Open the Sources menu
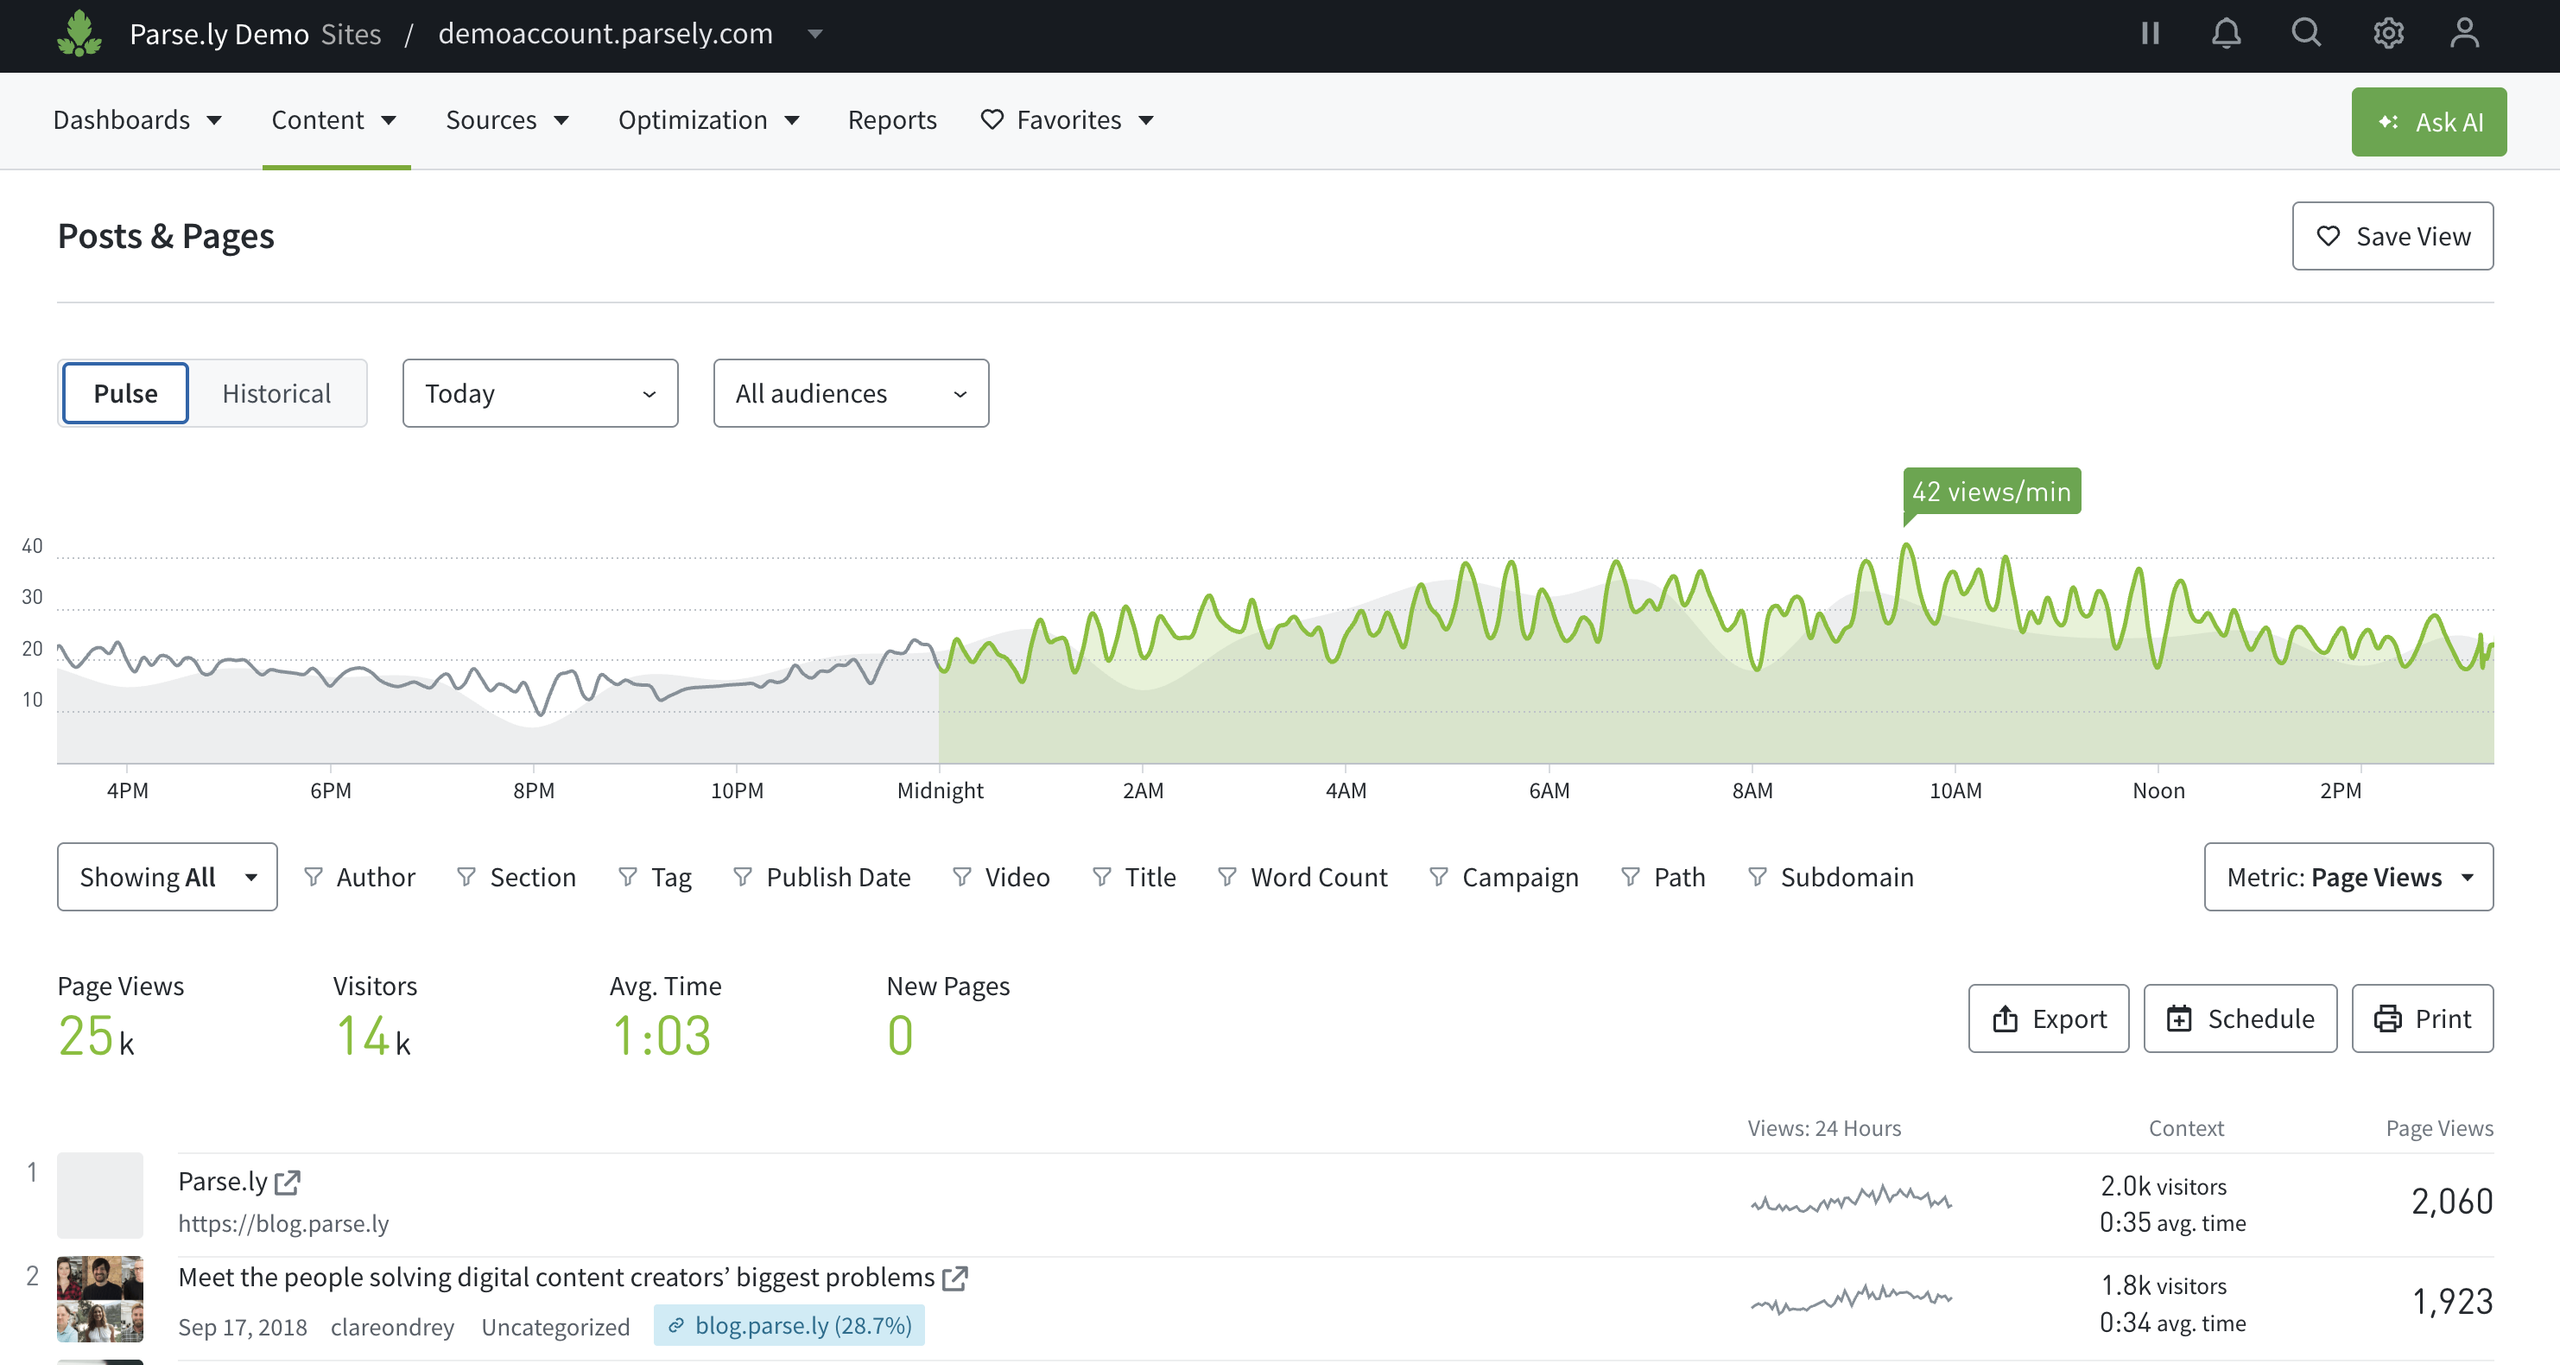Image resolution: width=2560 pixels, height=1365 pixels. point(507,120)
